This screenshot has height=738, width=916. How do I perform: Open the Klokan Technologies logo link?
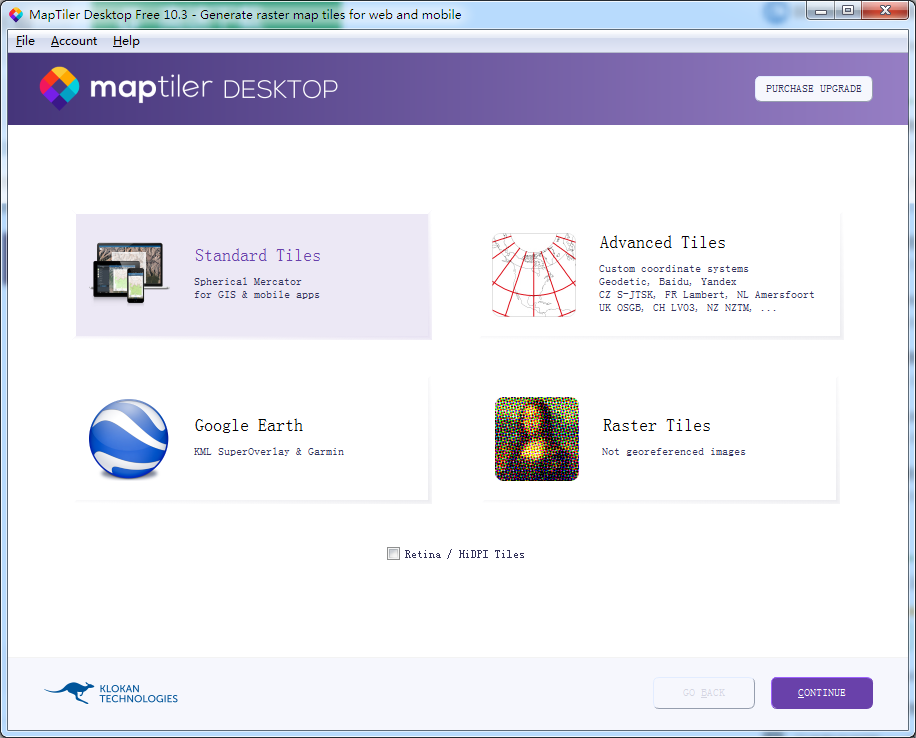point(111,693)
